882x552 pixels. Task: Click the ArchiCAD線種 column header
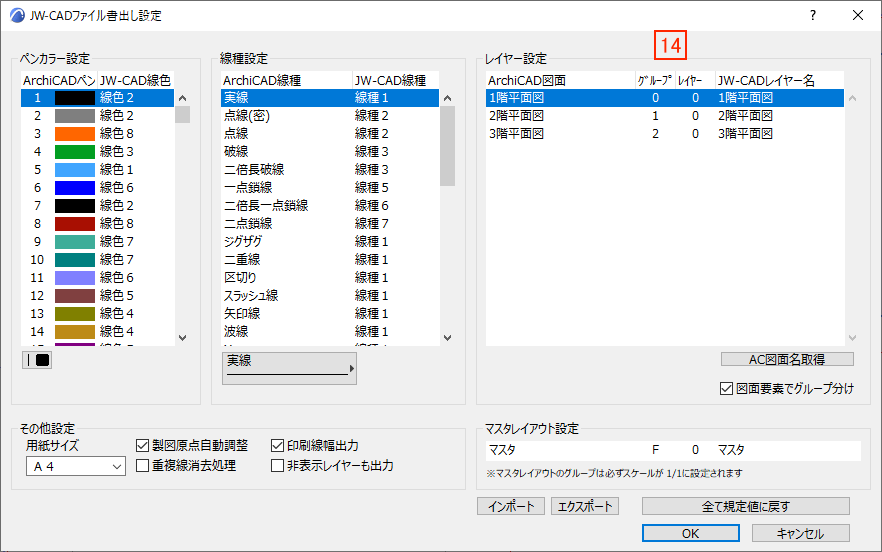[286, 80]
